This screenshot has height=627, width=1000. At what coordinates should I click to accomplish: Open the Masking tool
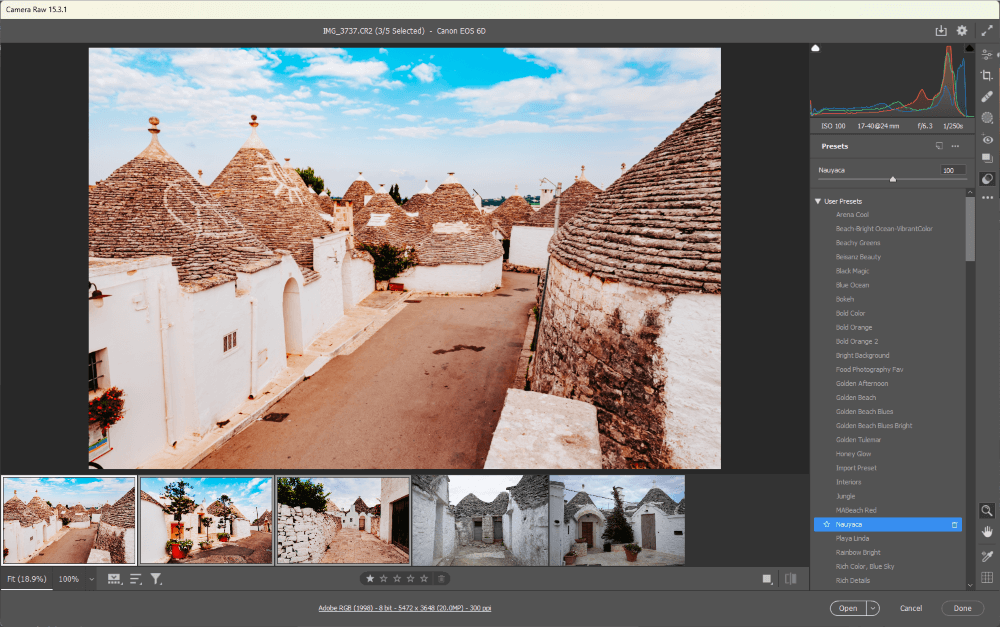coord(987,117)
